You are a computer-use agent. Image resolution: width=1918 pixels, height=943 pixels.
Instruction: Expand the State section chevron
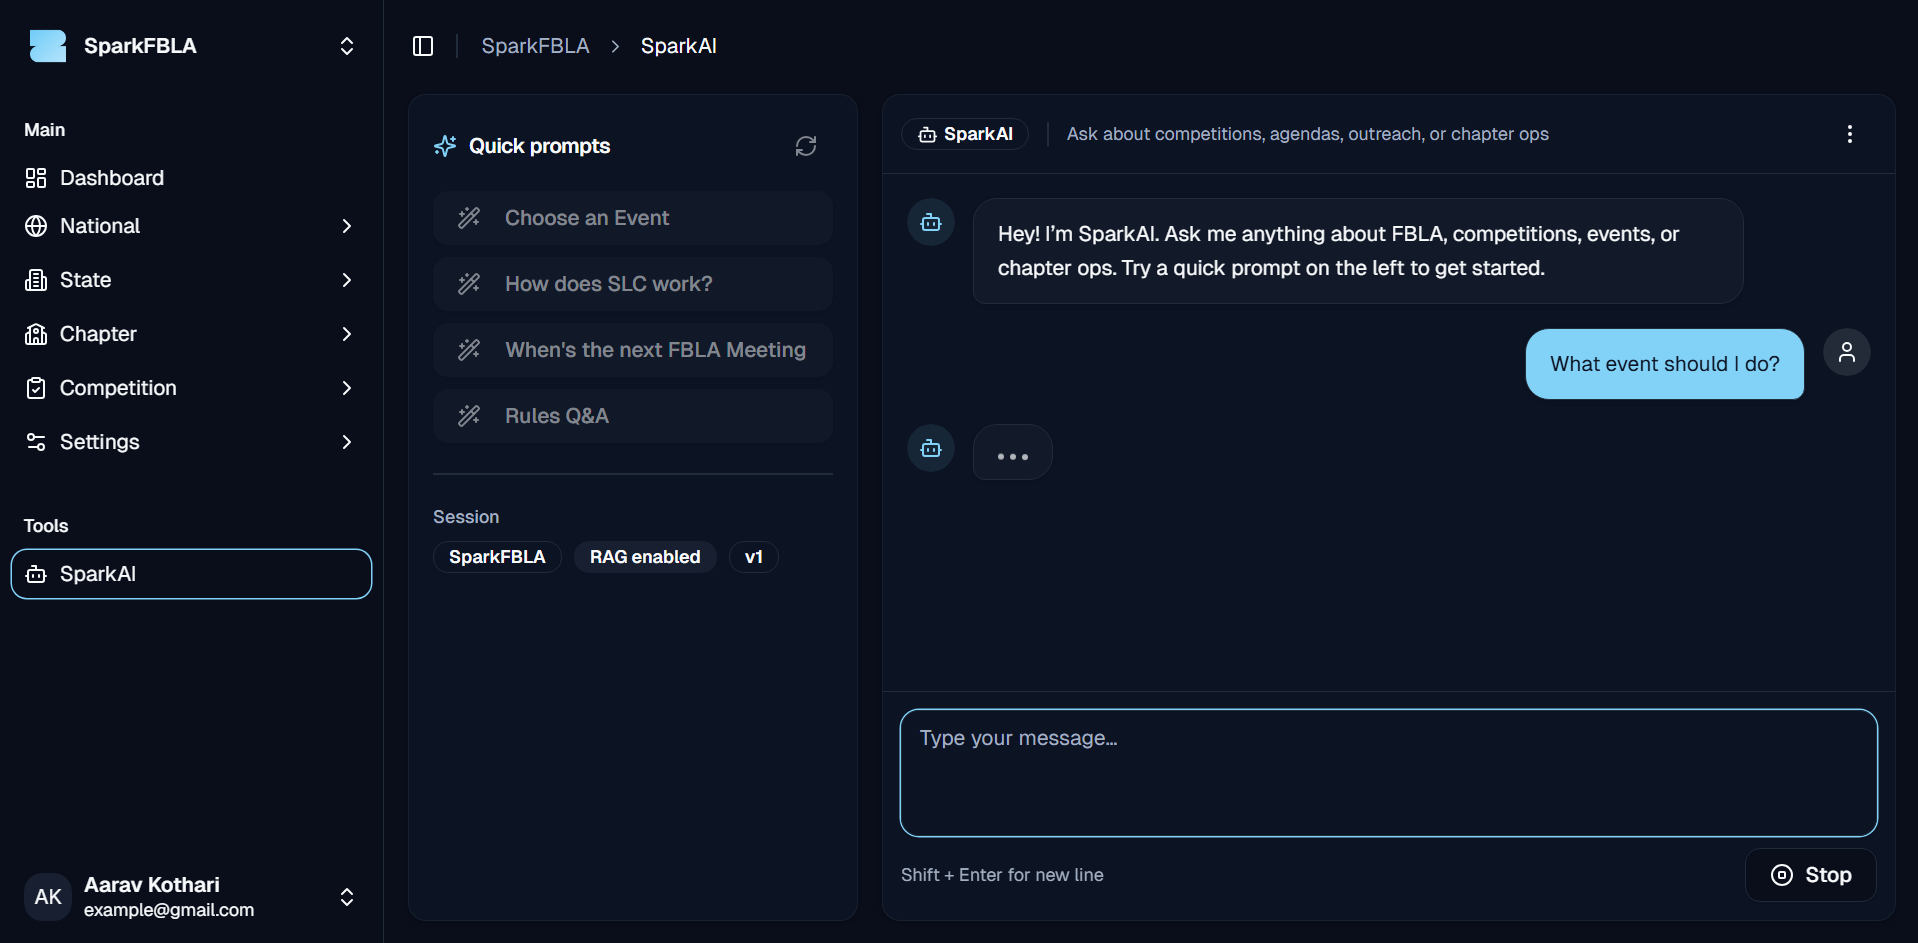click(x=347, y=280)
